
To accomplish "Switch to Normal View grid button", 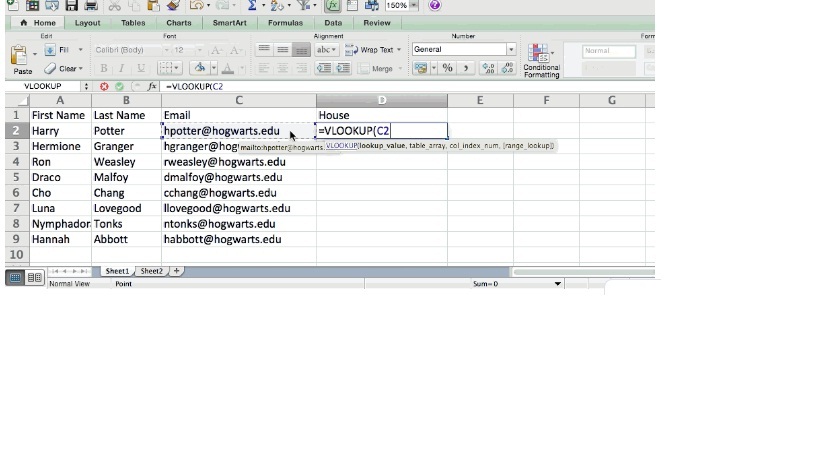I will 15,278.
